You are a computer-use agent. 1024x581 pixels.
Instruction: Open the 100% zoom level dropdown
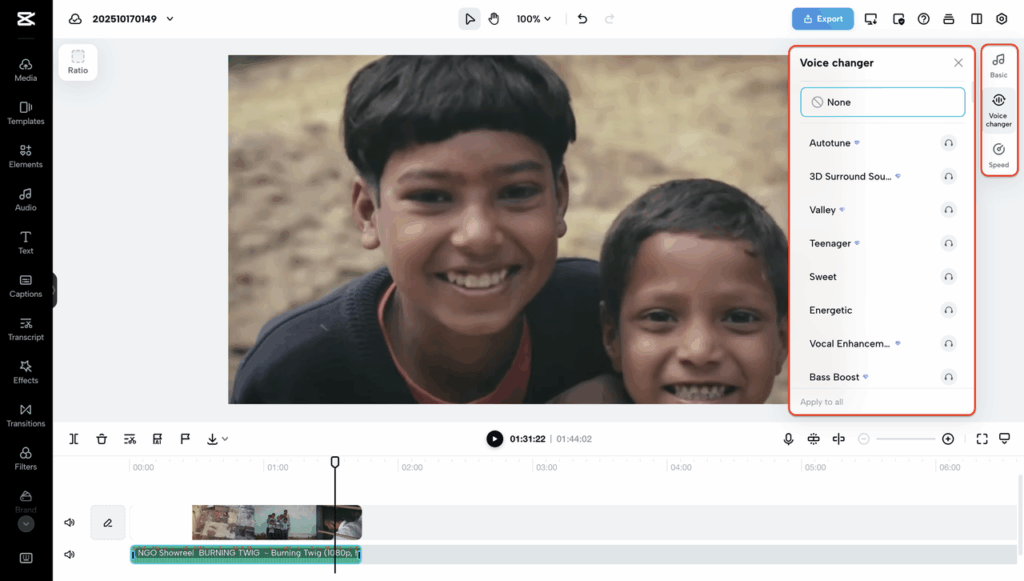point(534,19)
